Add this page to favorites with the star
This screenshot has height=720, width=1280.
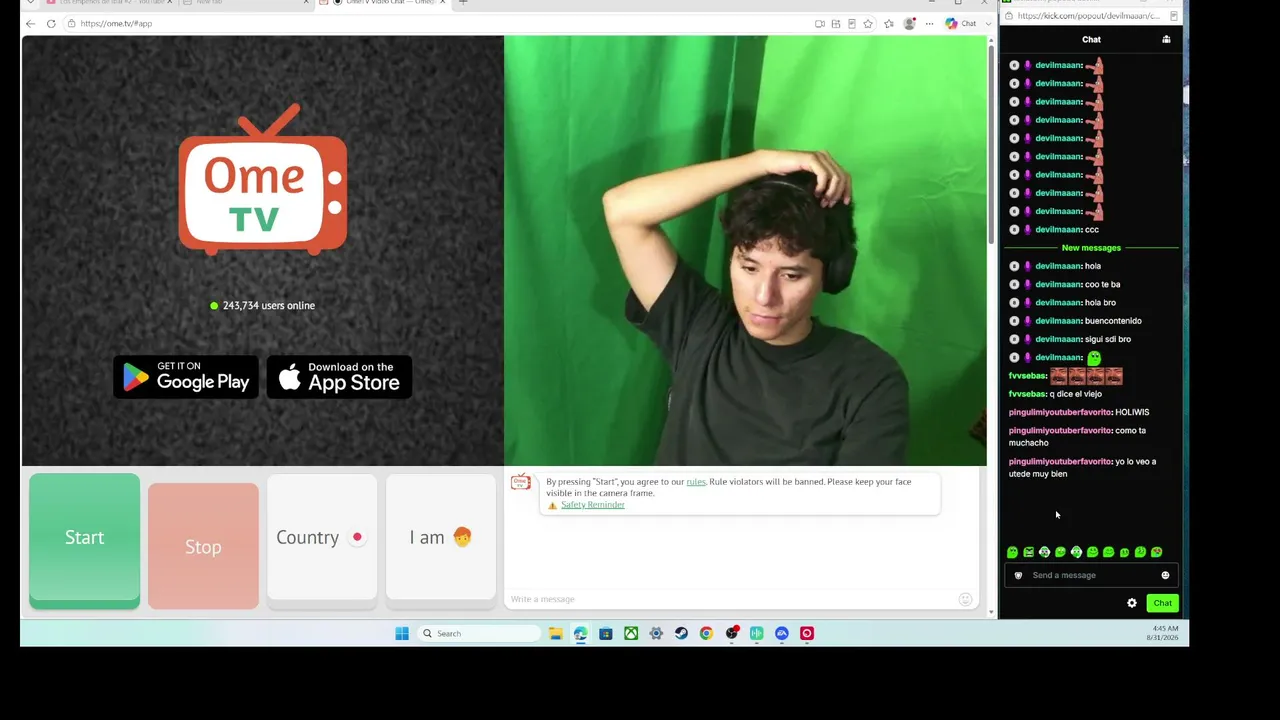click(x=868, y=23)
